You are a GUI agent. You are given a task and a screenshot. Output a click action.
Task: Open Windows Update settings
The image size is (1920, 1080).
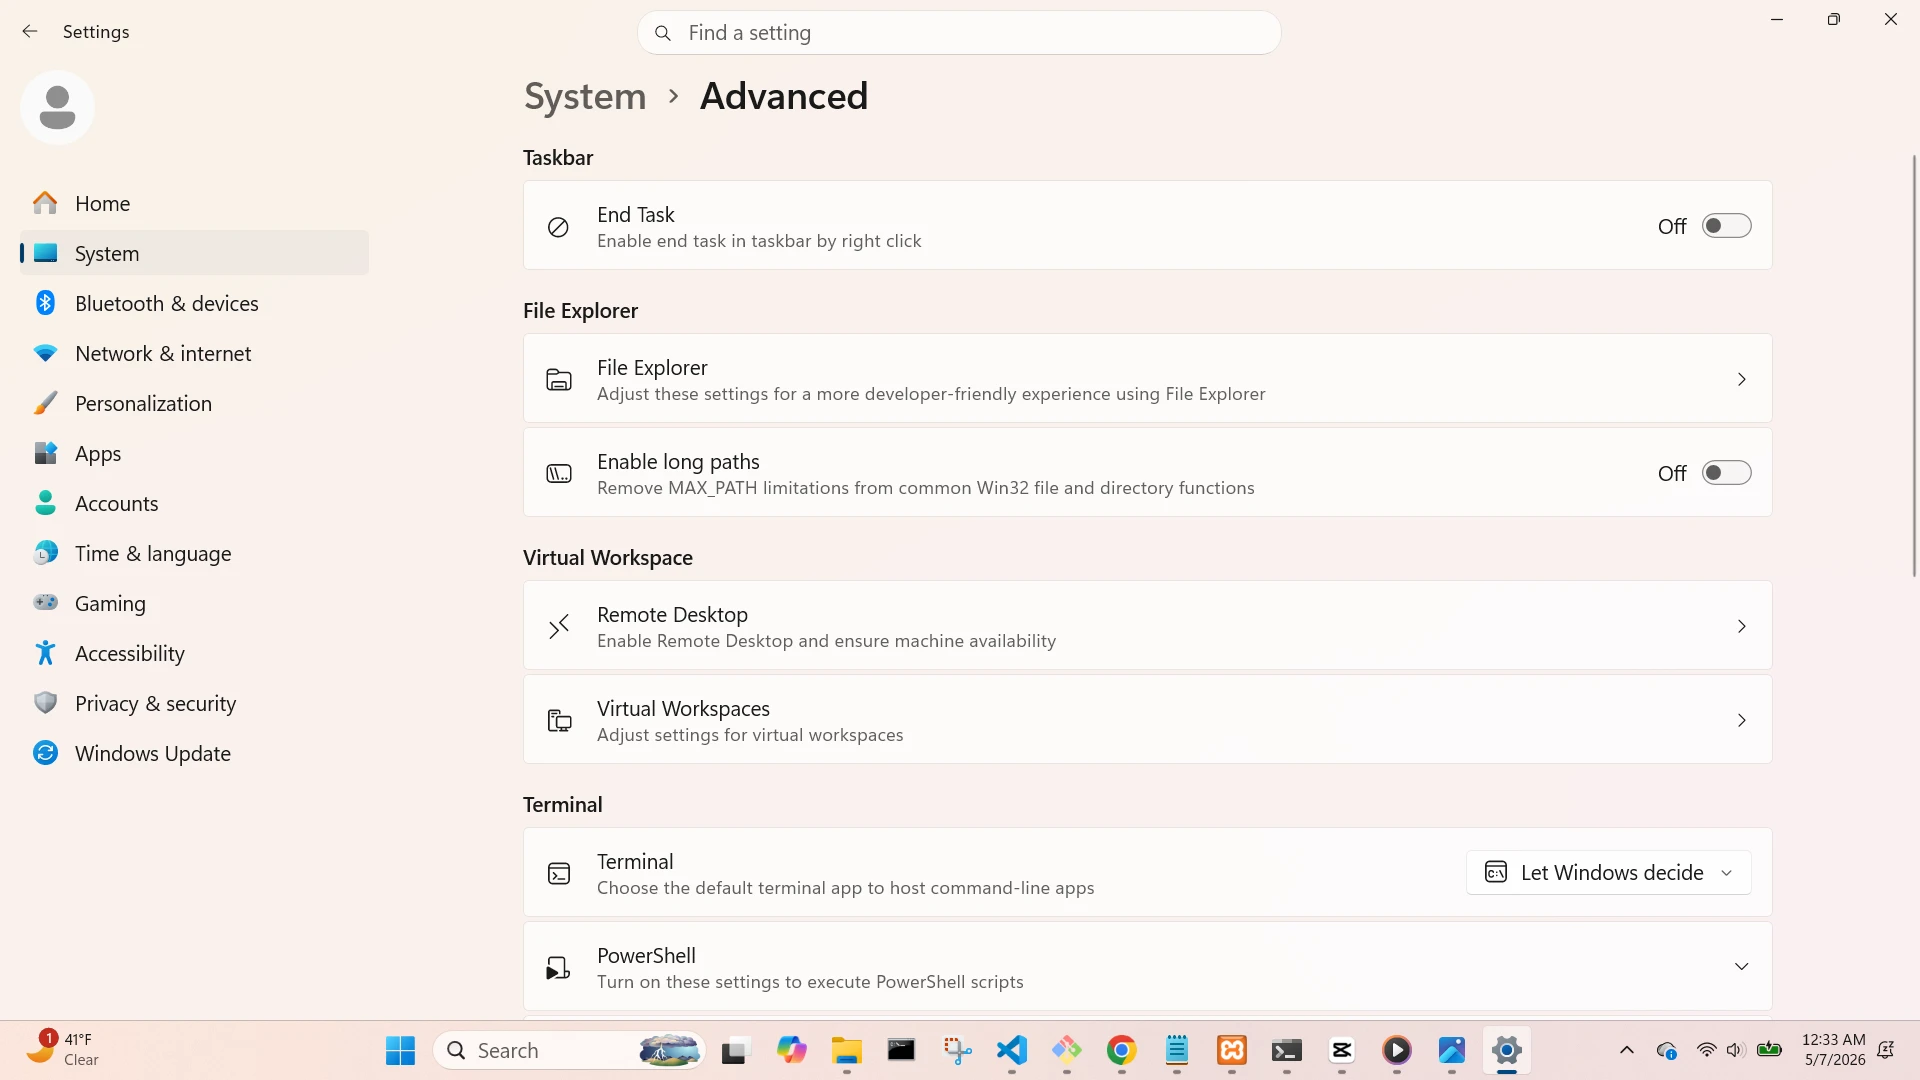pyautogui.click(x=194, y=753)
